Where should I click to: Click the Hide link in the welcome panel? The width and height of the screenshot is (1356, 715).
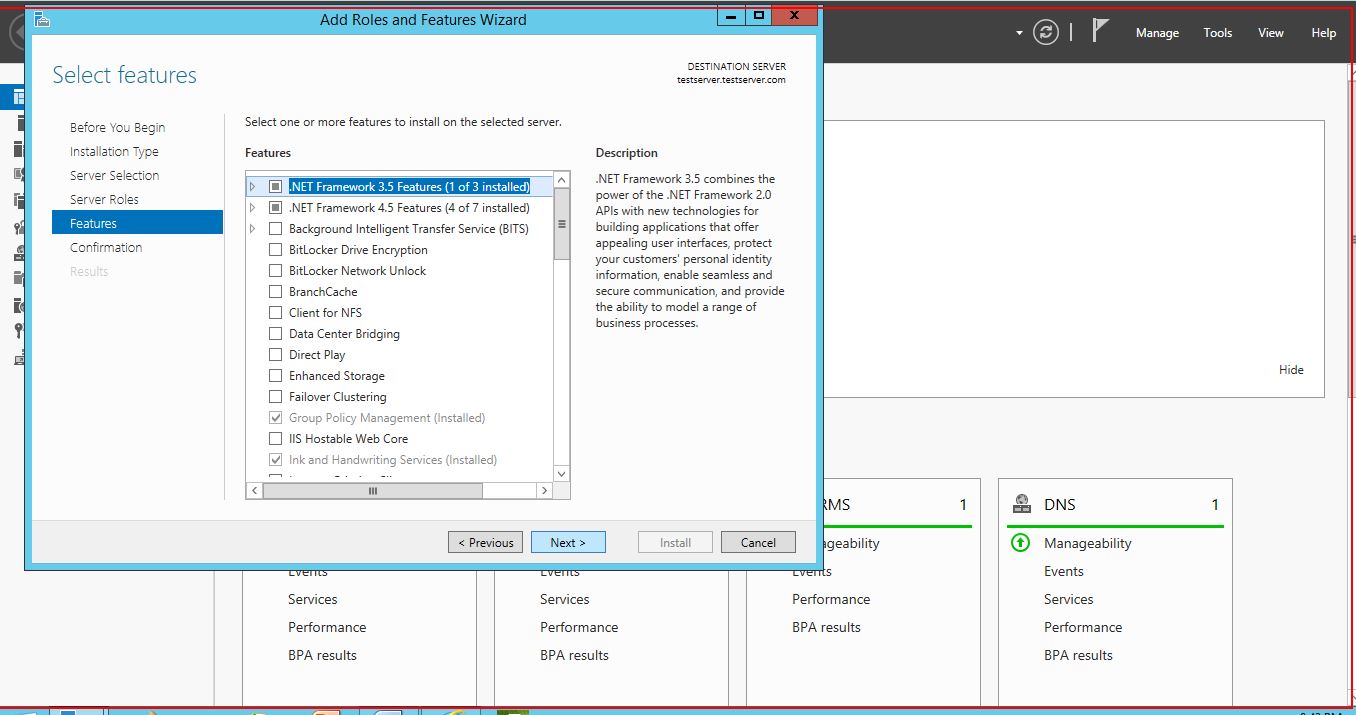tap(1291, 370)
